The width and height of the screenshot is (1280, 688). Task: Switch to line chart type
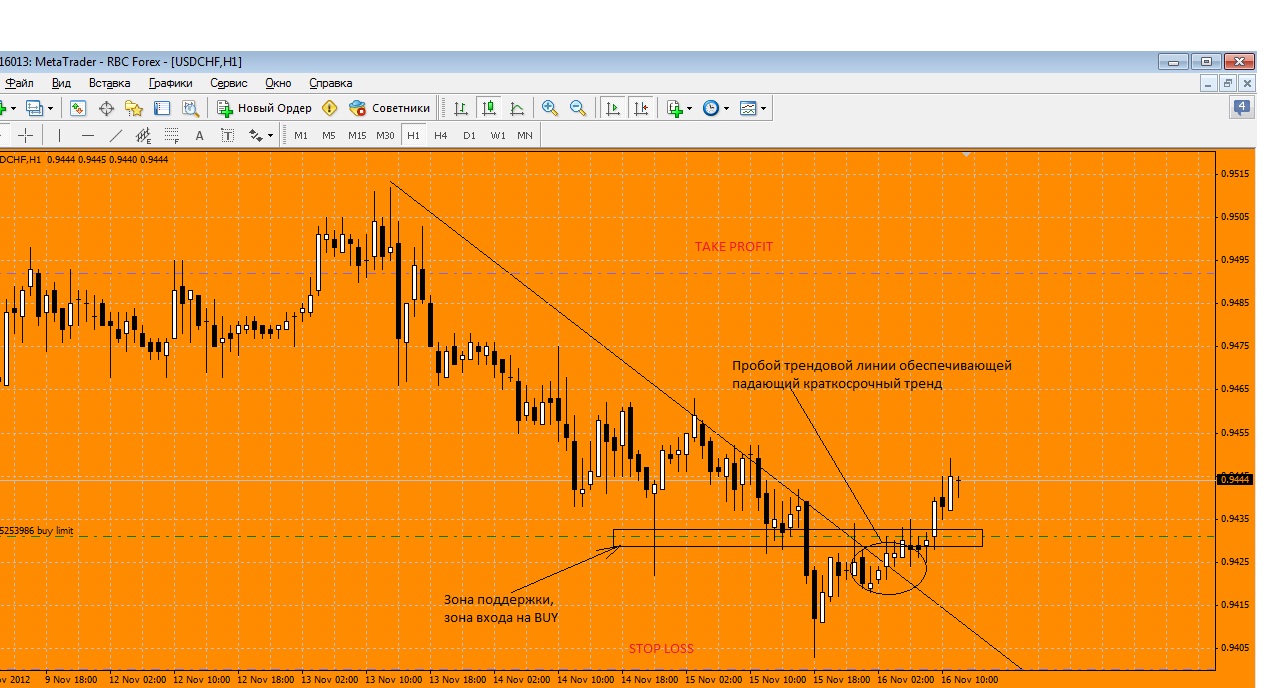click(x=517, y=108)
